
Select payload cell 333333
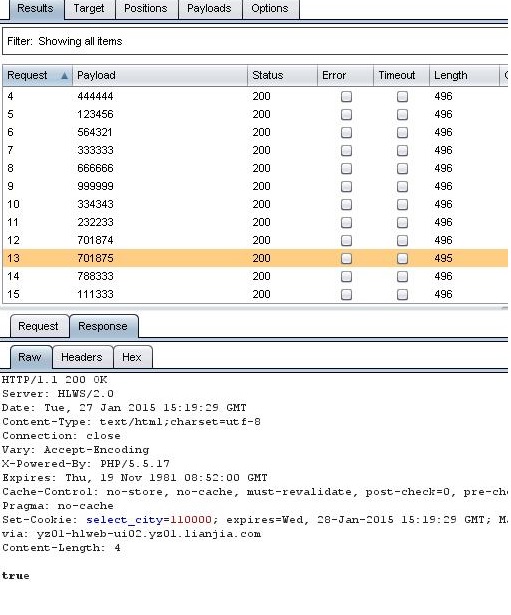click(x=95, y=151)
